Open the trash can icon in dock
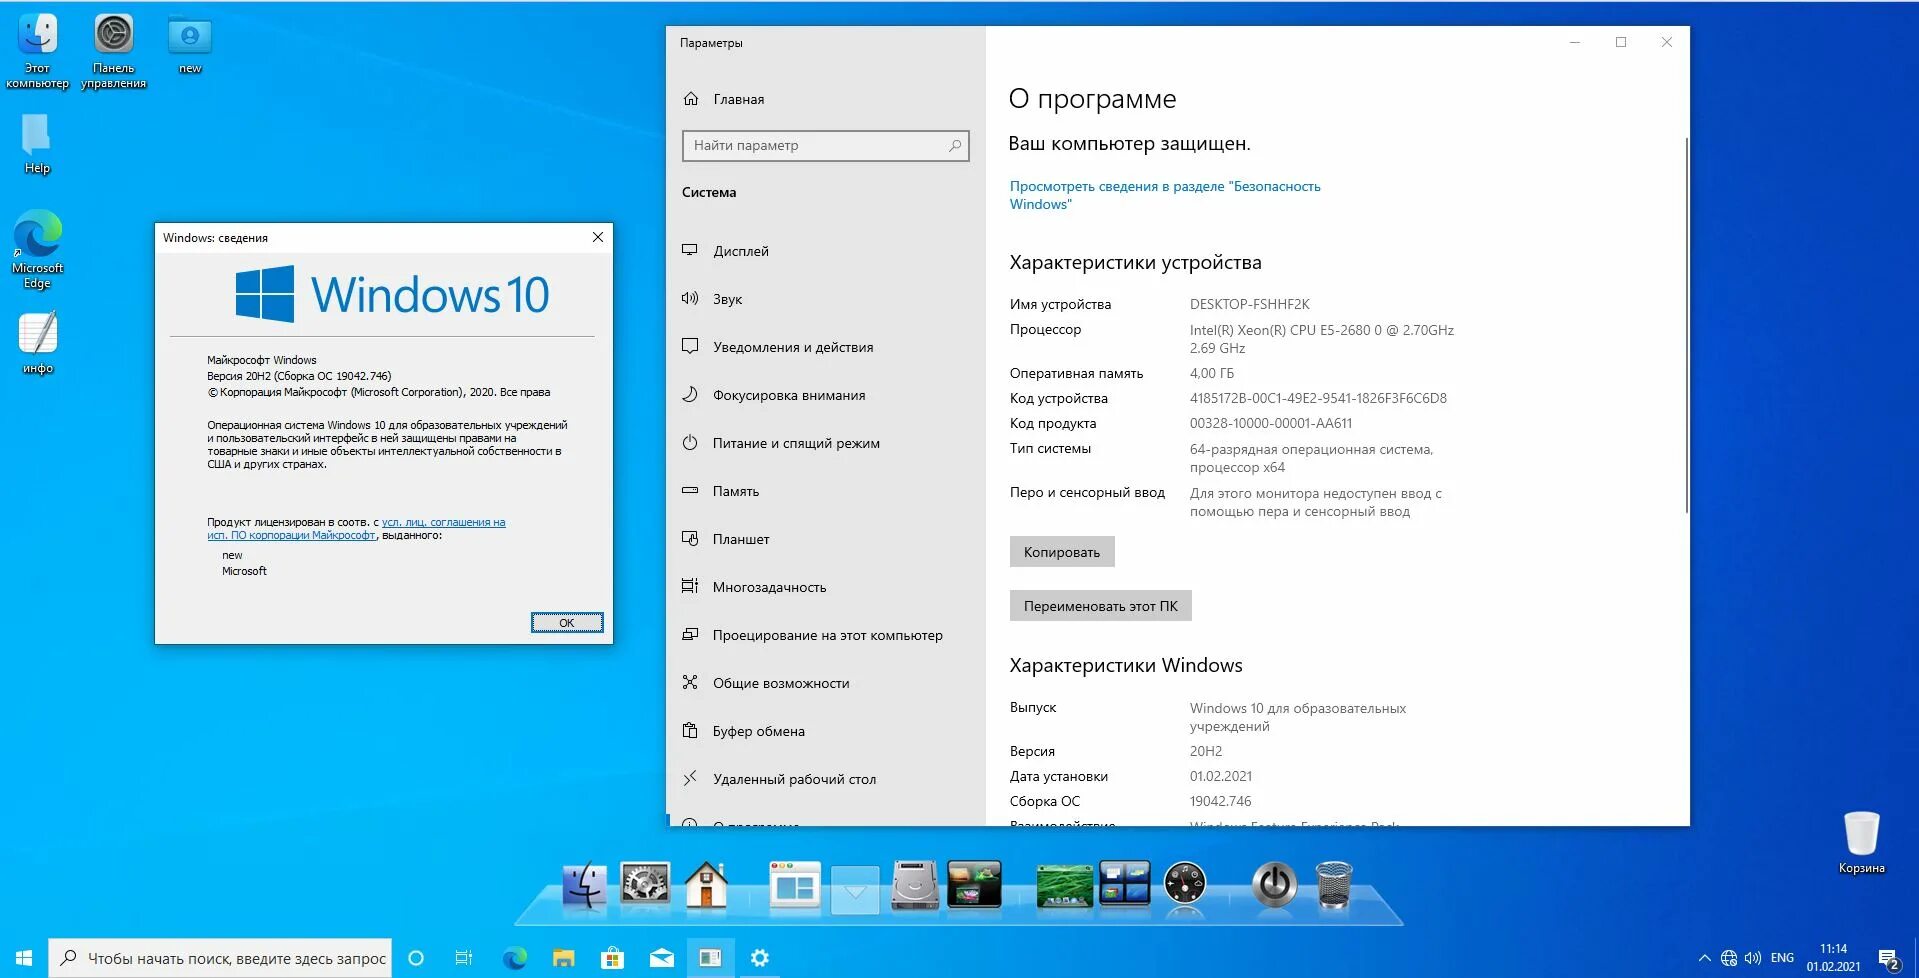The width and height of the screenshot is (1919, 978). coord(1334,885)
